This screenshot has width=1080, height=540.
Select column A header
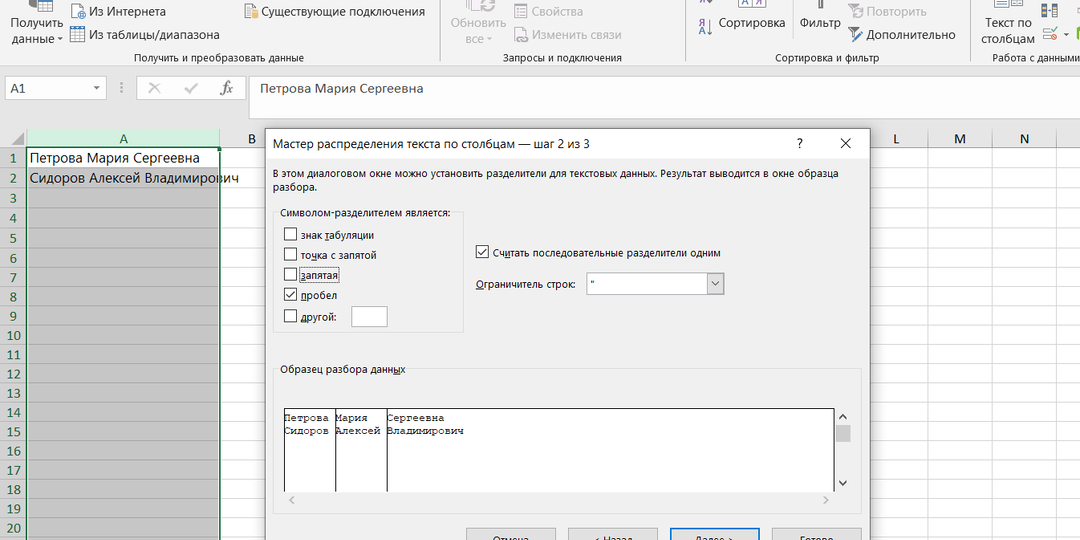[123, 138]
